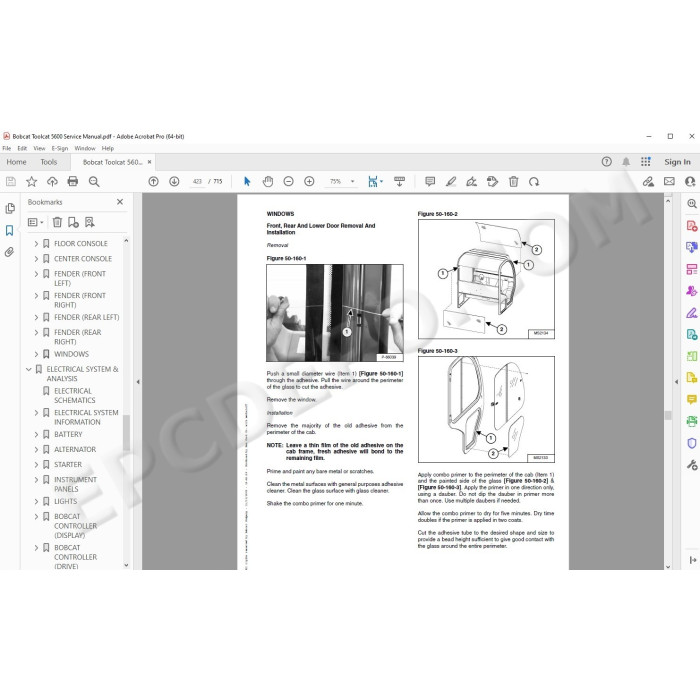Open ELECTRICAL SCHEMATICS bookmark
This screenshot has width=700, height=700.
tap(75, 396)
